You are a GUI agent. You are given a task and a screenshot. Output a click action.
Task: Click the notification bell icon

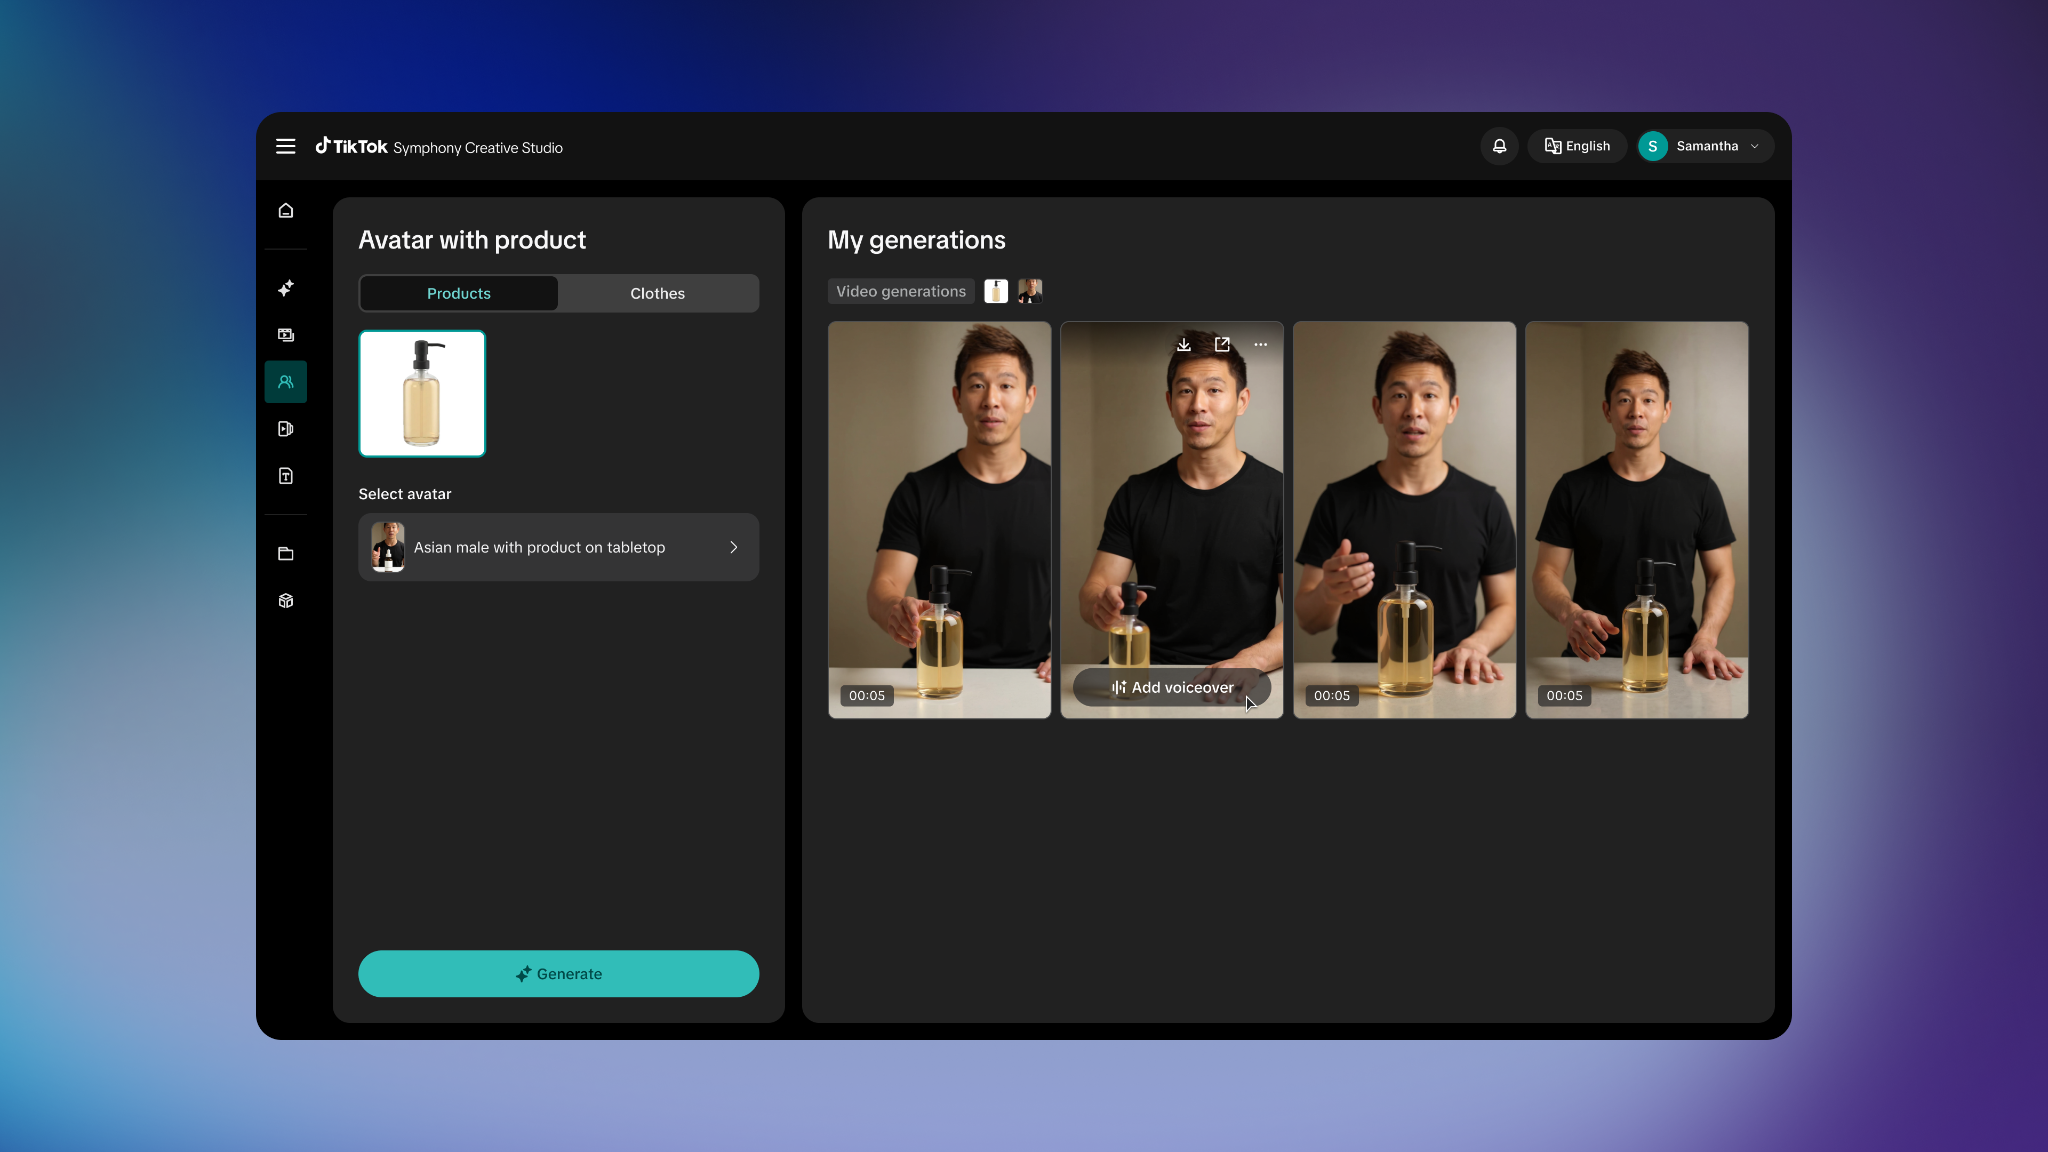click(1499, 146)
